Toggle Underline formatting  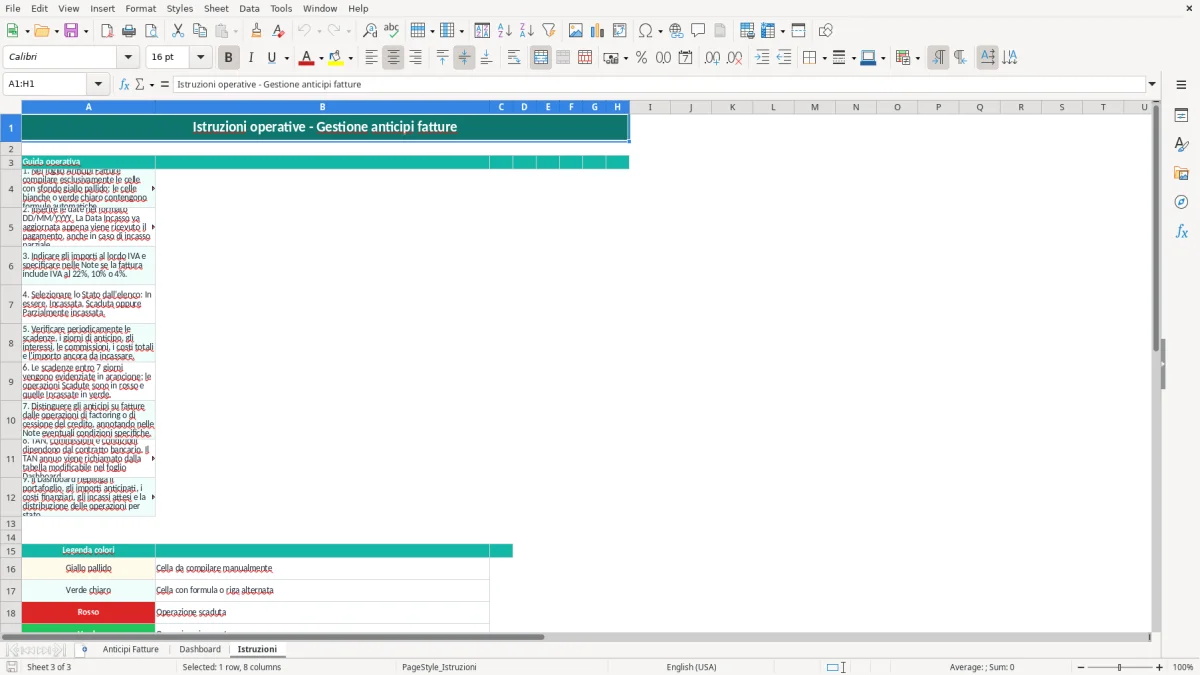pyautogui.click(x=272, y=58)
